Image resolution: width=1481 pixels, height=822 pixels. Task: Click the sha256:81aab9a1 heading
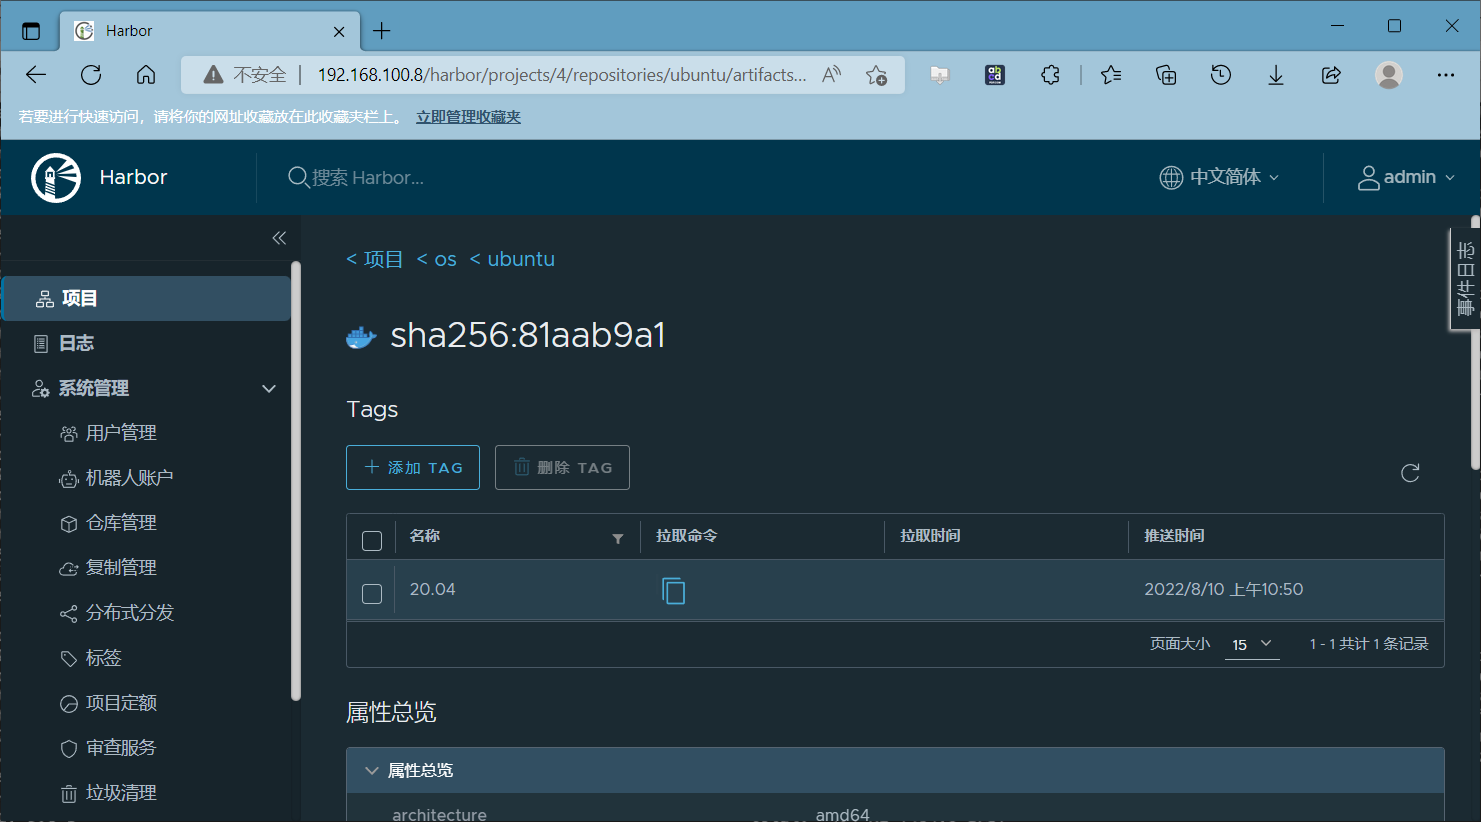[528, 335]
